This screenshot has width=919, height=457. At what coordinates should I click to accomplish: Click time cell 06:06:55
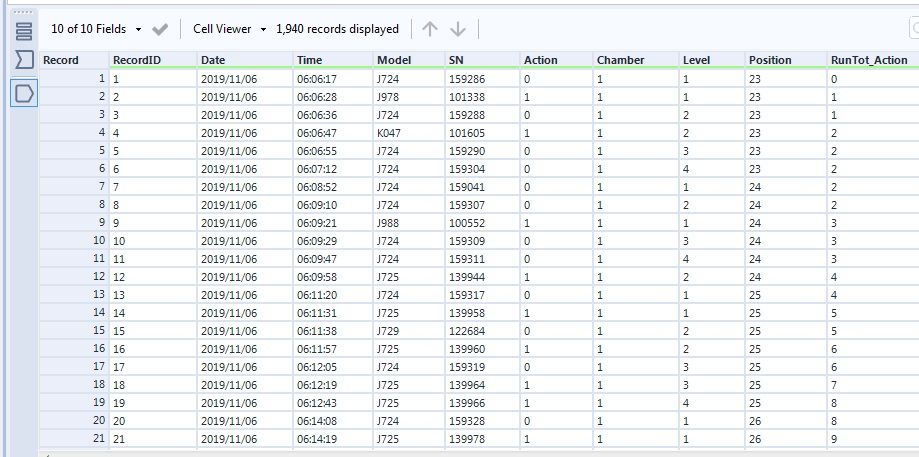[x=333, y=151]
